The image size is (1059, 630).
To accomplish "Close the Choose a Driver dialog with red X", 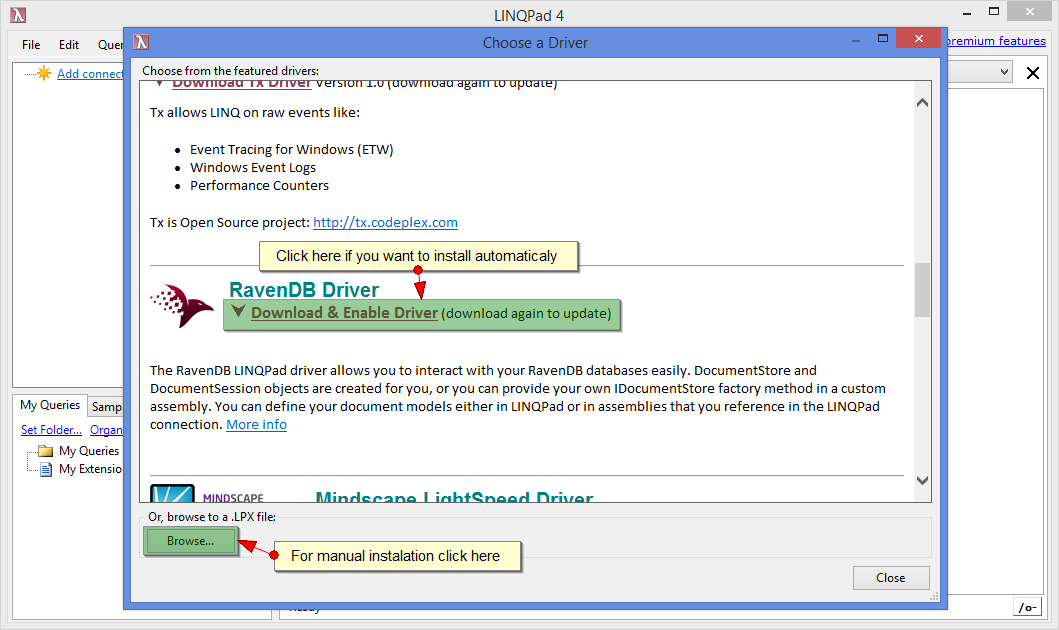I will (x=919, y=38).
